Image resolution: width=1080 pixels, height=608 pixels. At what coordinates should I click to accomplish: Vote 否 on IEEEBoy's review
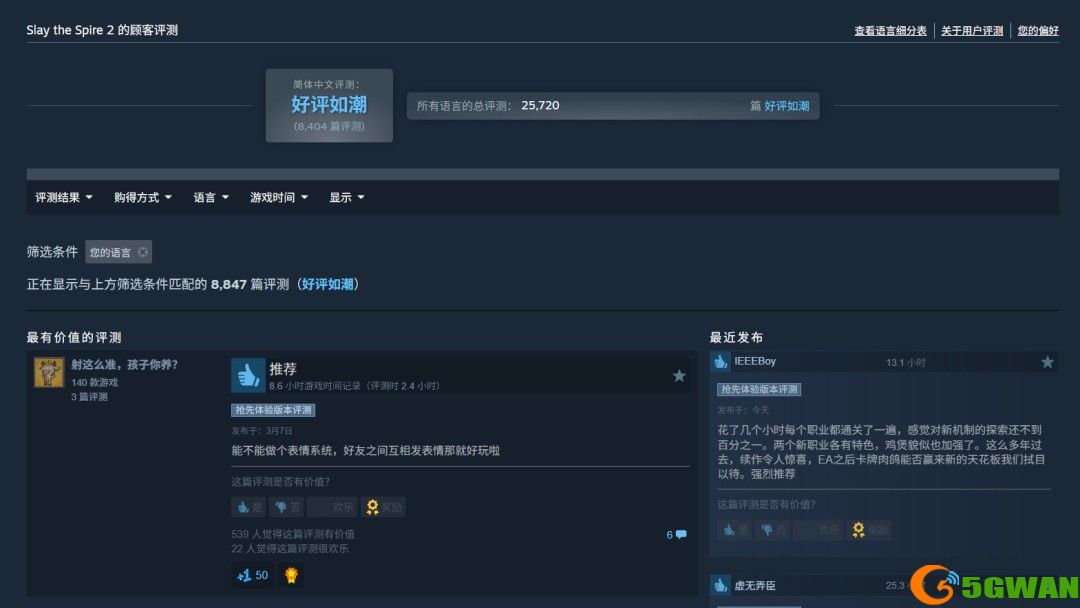773,530
